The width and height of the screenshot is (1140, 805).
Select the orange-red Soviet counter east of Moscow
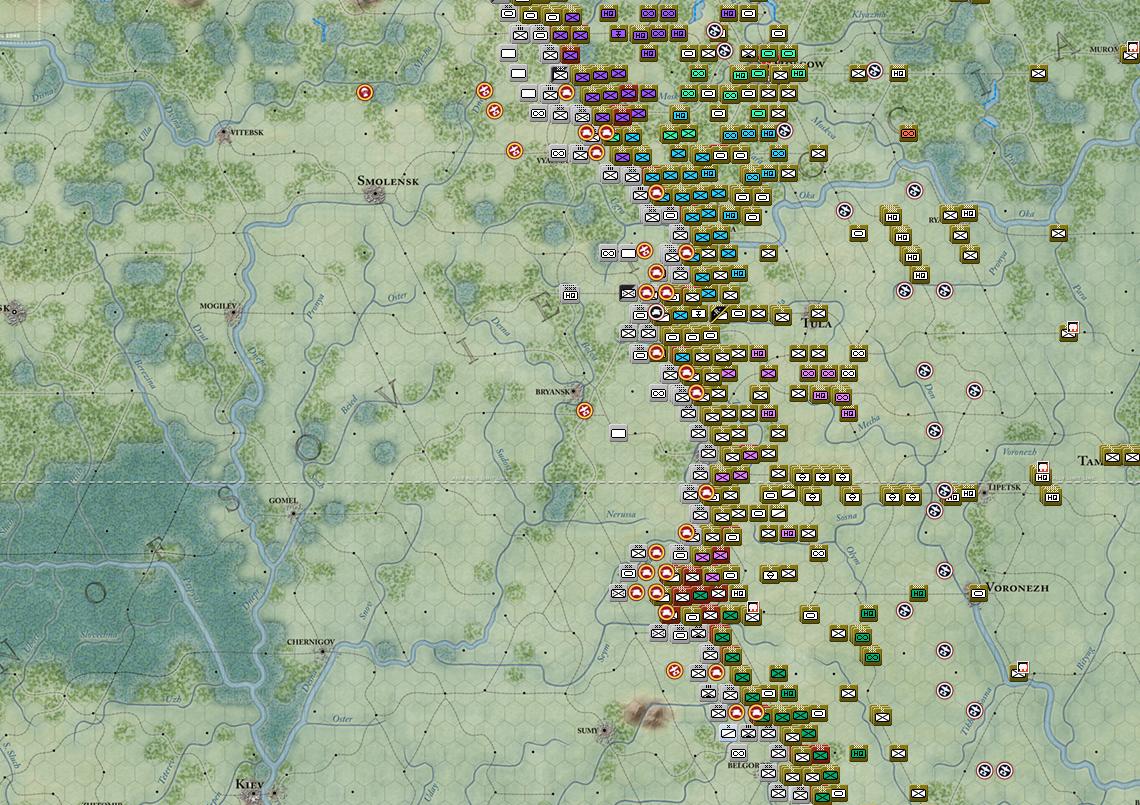click(x=908, y=134)
